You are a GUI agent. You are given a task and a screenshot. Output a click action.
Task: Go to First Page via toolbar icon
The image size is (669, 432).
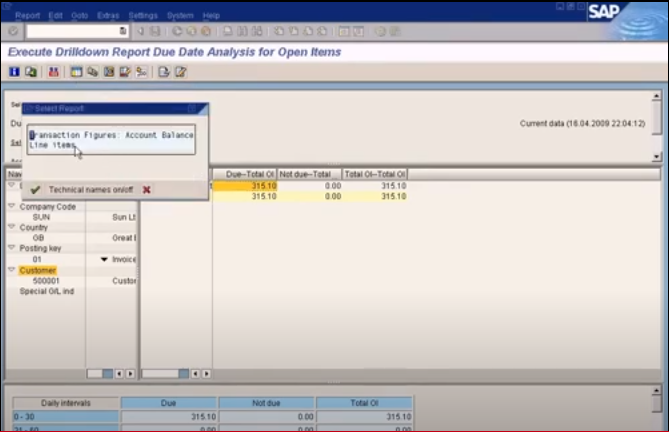point(279,31)
